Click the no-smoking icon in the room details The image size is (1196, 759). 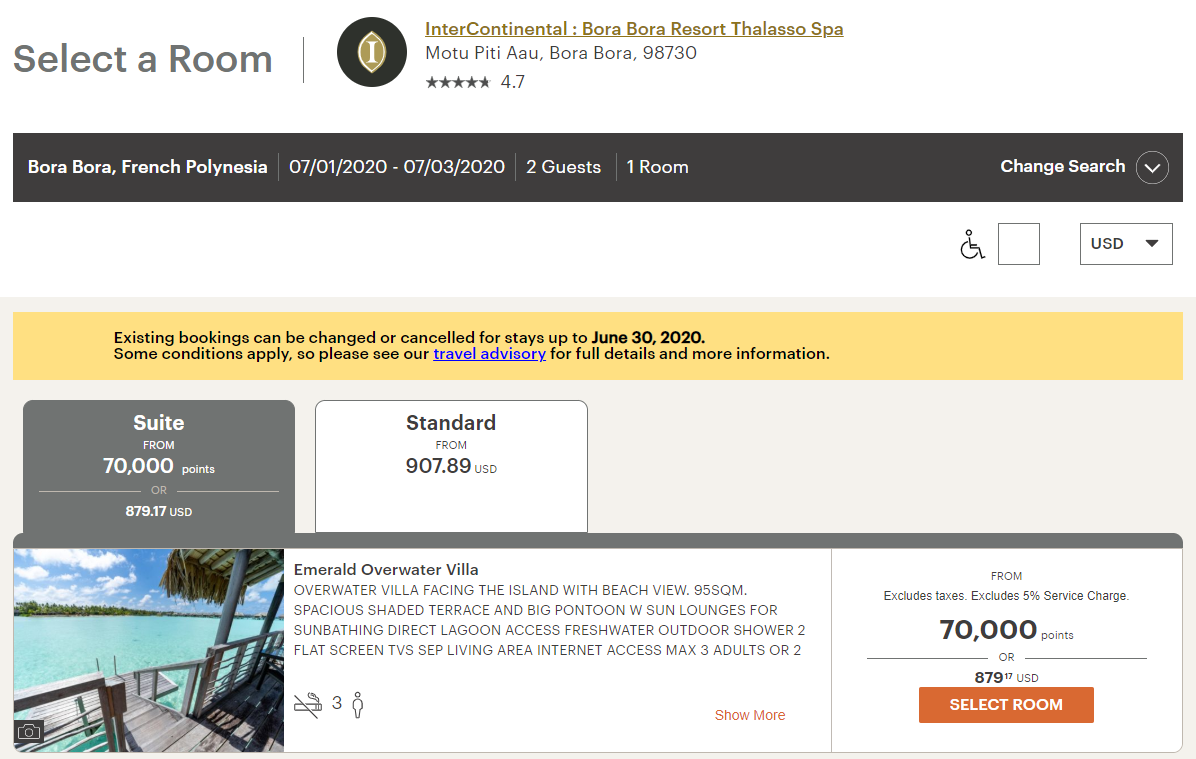click(x=308, y=704)
